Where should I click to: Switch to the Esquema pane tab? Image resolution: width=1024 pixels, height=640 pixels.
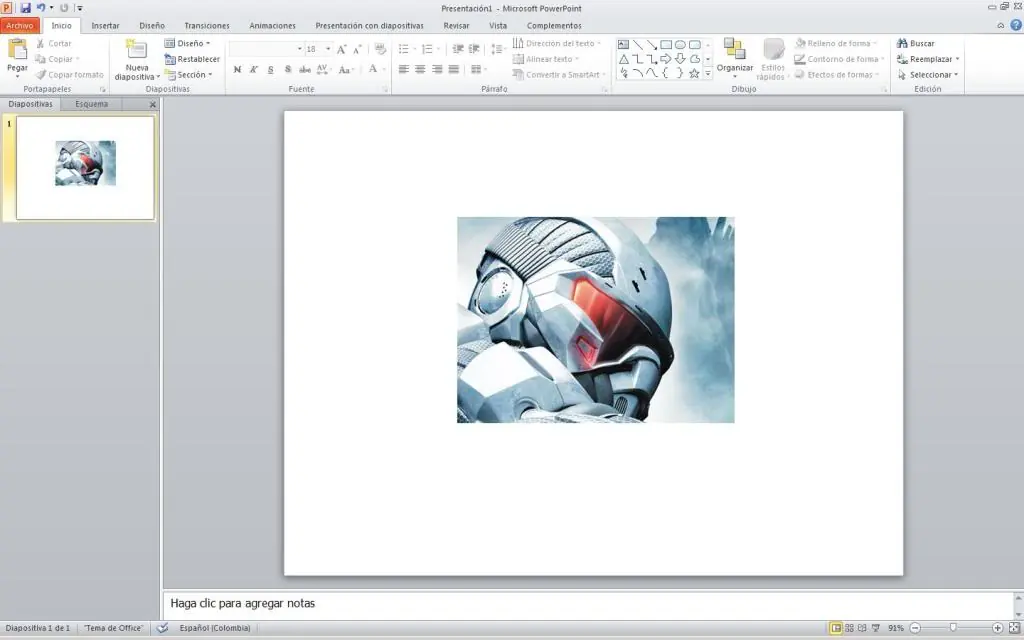91,104
